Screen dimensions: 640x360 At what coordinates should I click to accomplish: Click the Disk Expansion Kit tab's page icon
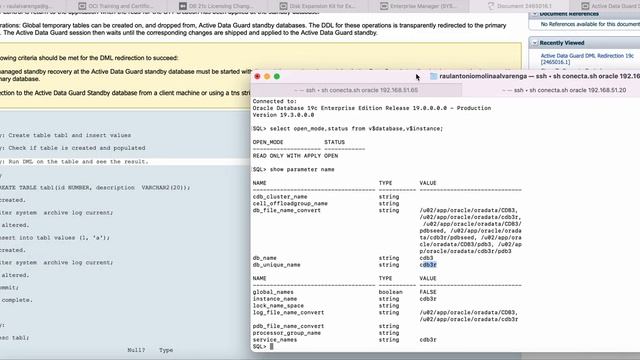click(283, 6)
